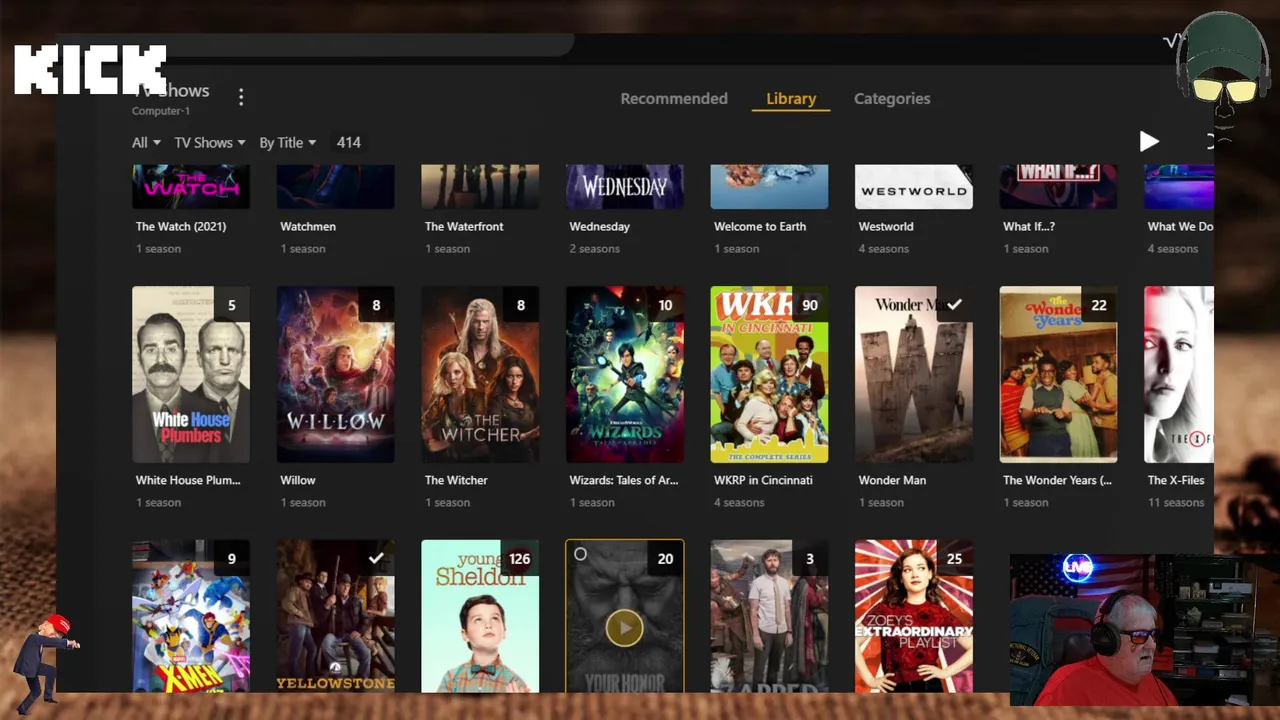Screen dimensions: 1280x720
Task: Click the Computer-1 server label
Action: (x=161, y=111)
